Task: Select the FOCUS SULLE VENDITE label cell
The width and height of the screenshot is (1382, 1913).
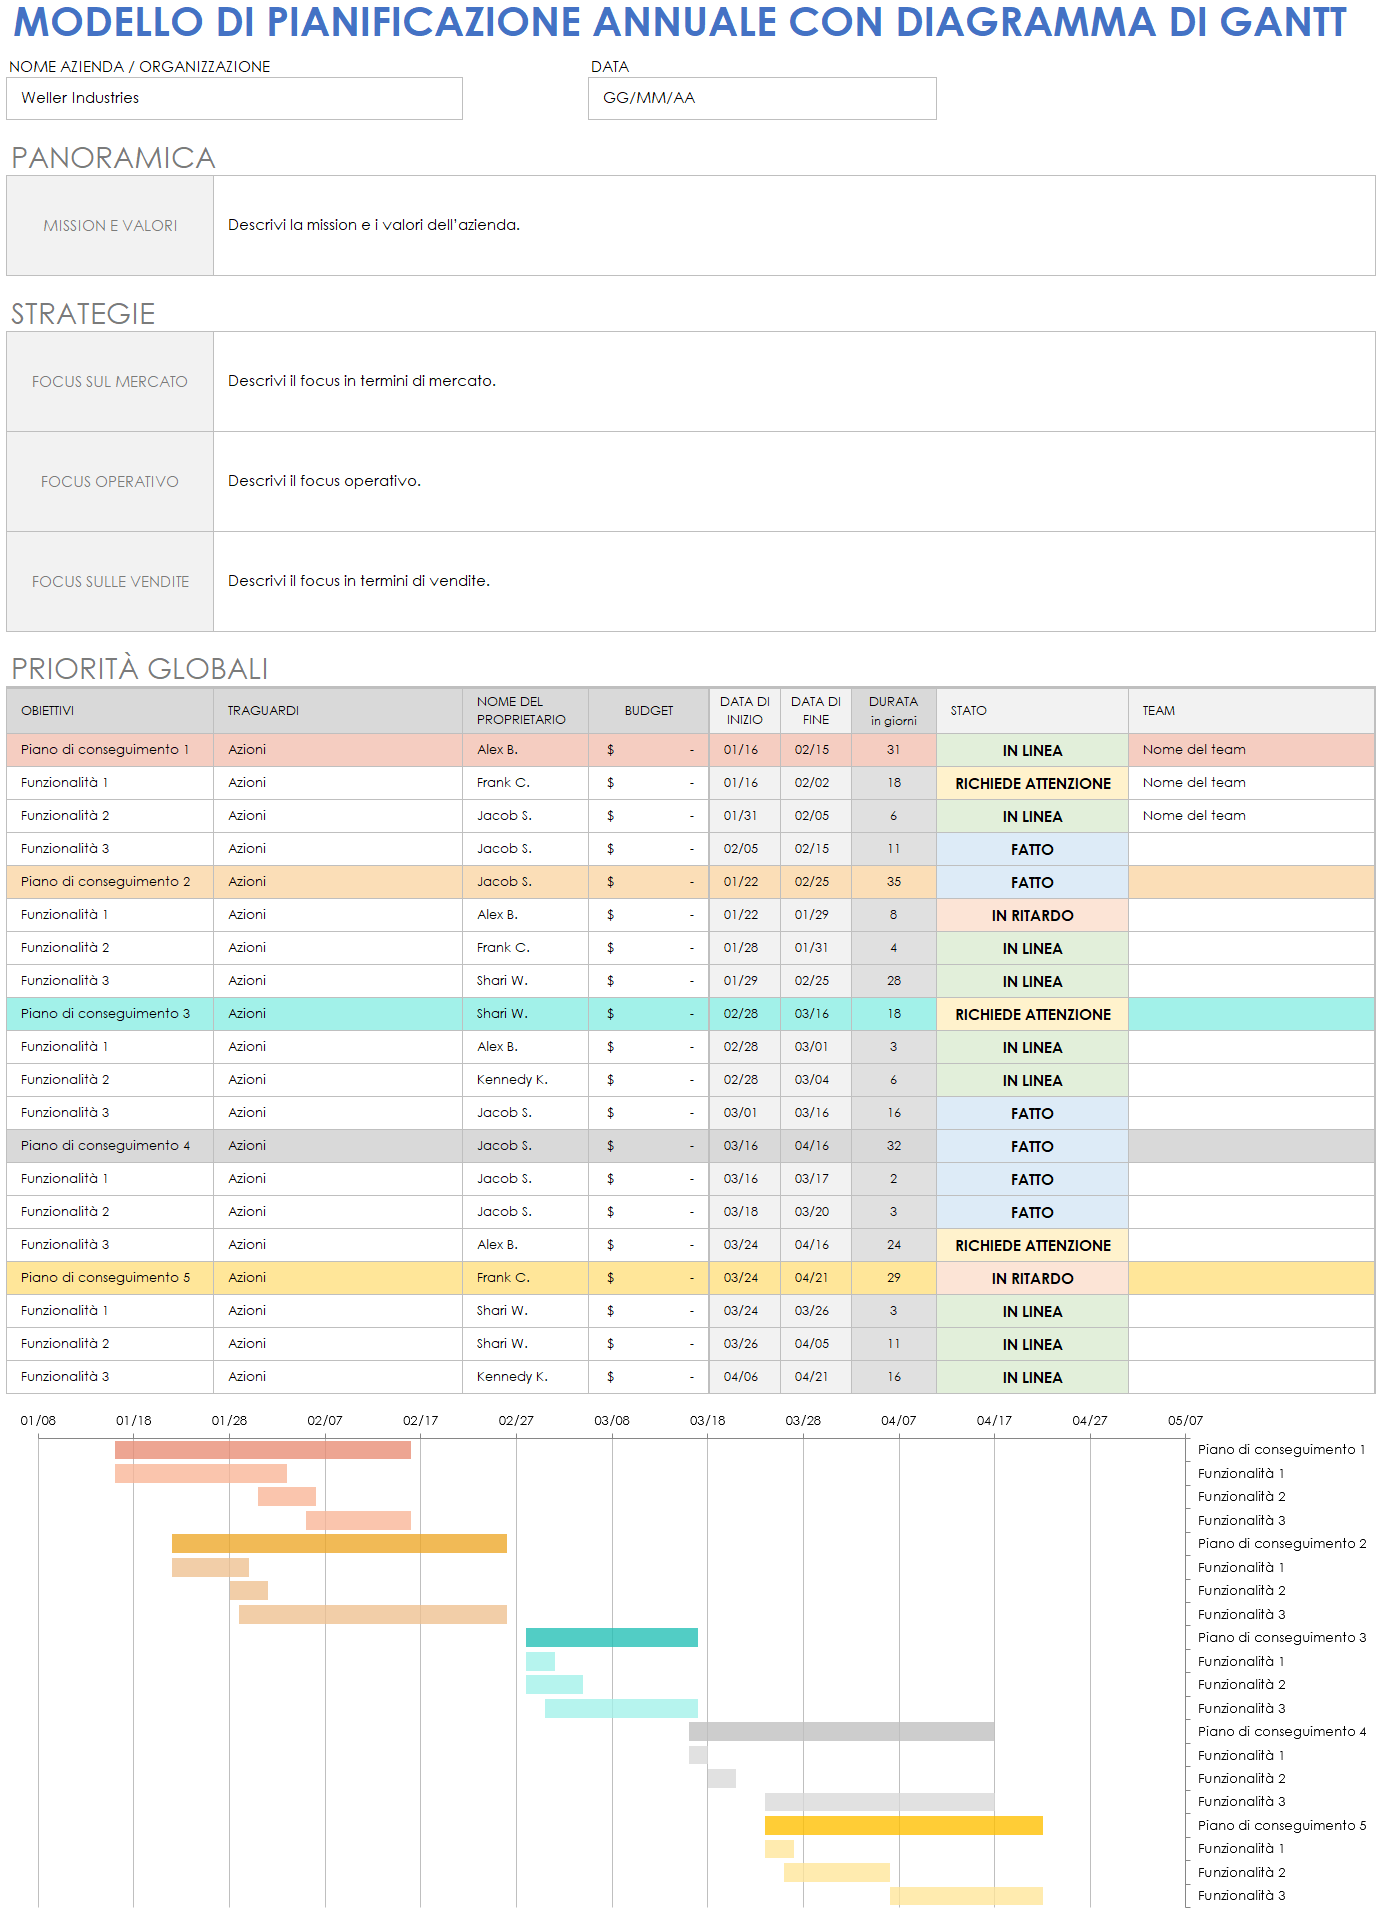Action: pyautogui.click(x=110, y=581)
